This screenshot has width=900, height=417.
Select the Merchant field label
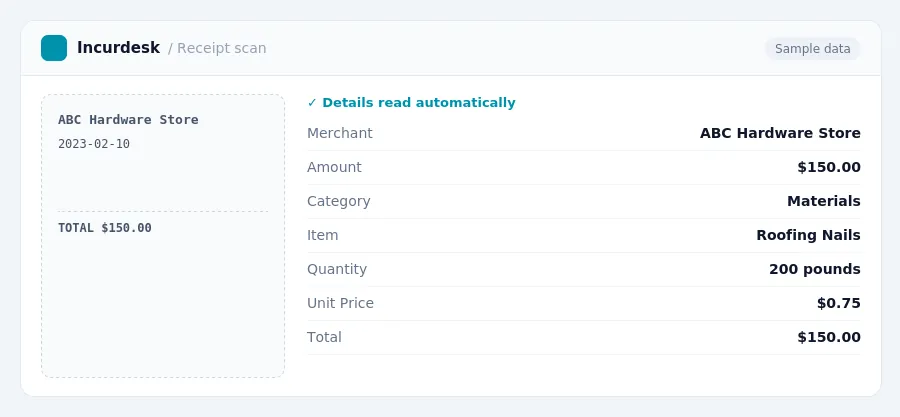(x=340, y=133)
